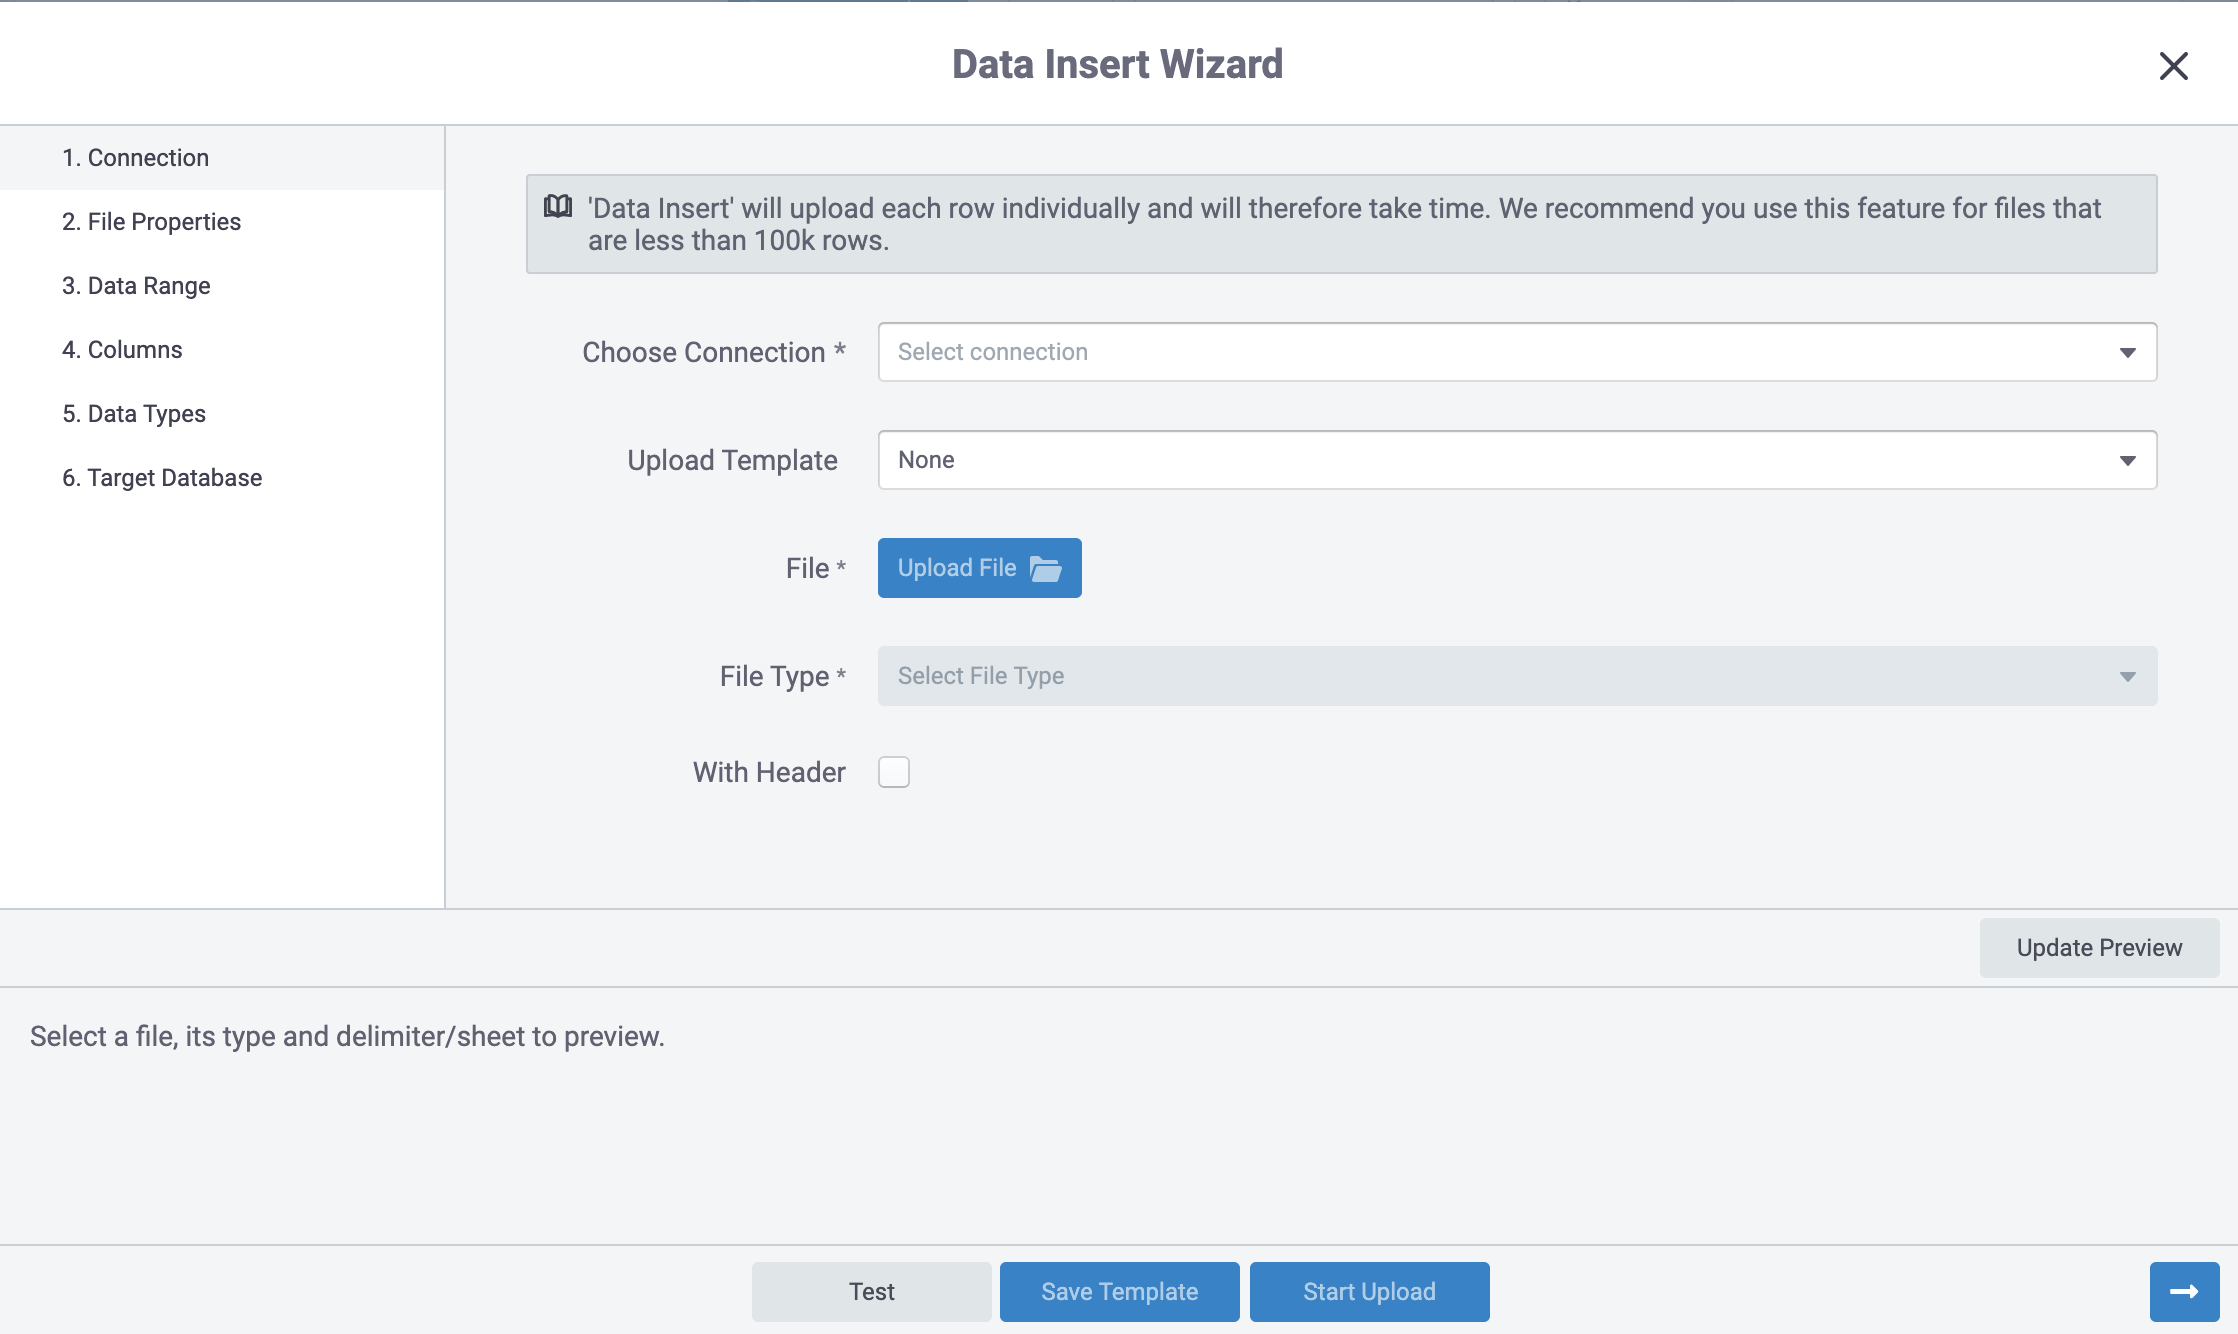Switch to 4. Columns step
This screenshot has width=2238, height=1334.
222,350
